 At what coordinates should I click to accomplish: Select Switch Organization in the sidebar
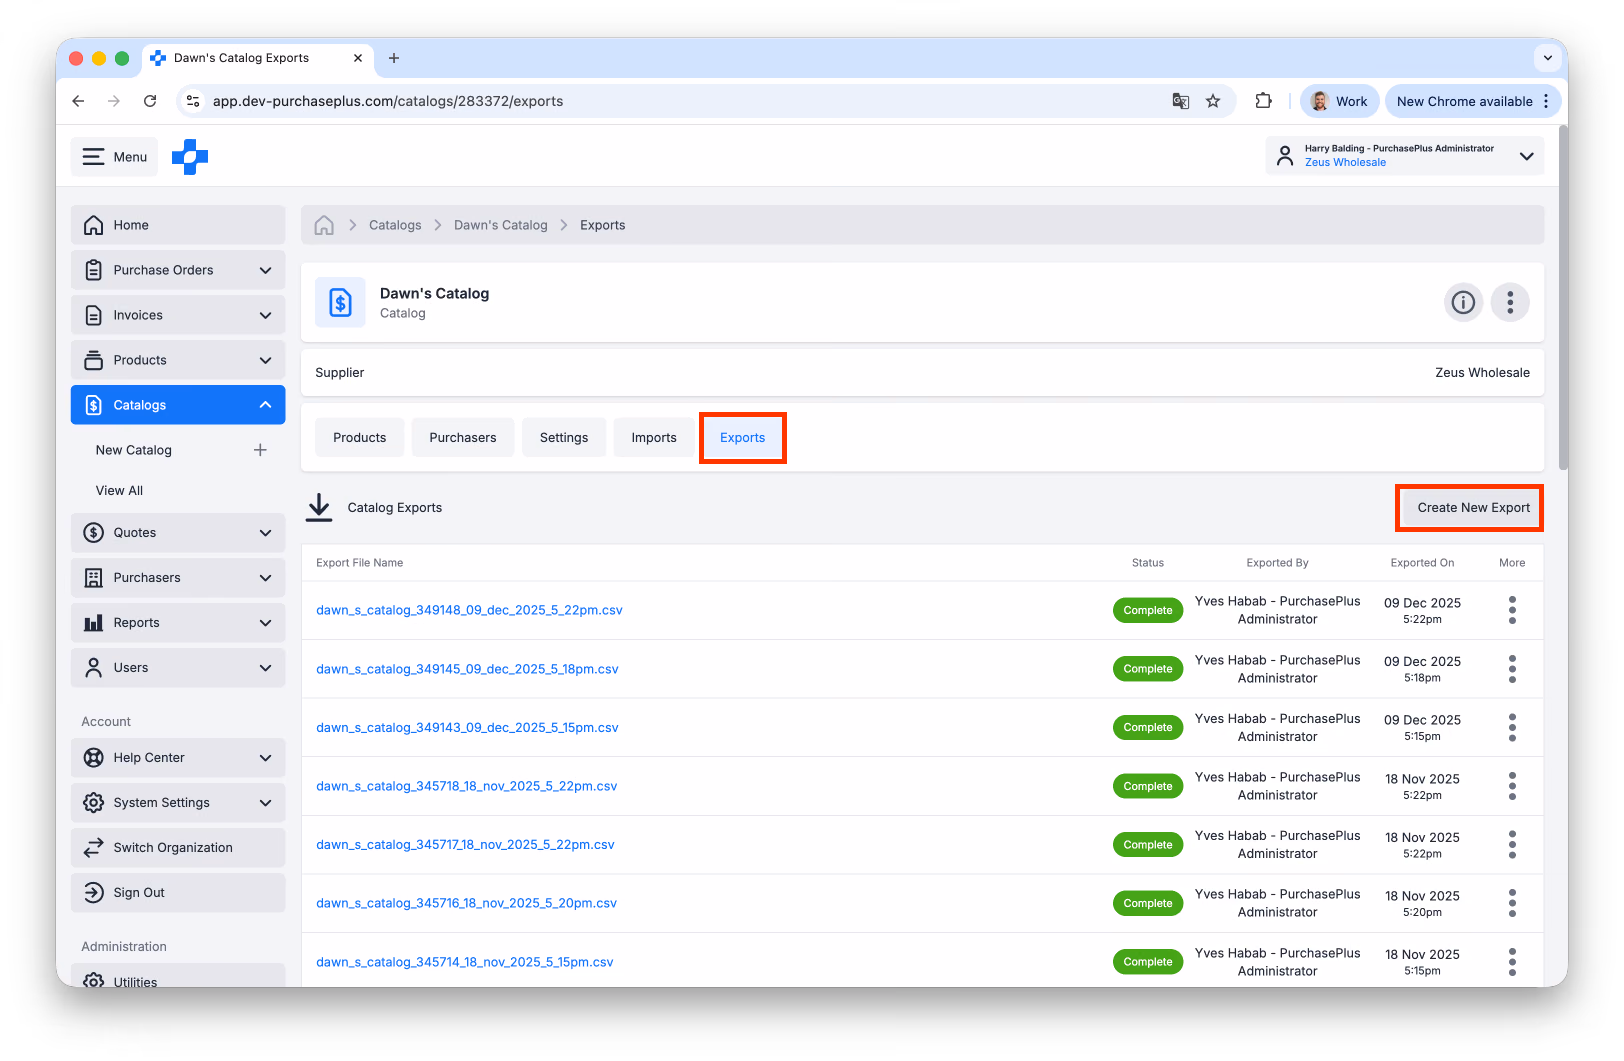click(x=178, y=848)
